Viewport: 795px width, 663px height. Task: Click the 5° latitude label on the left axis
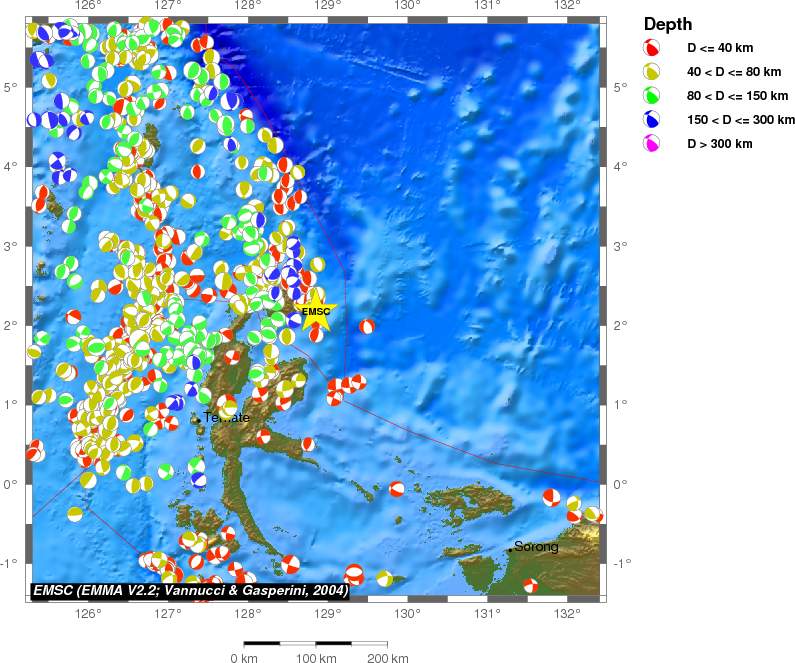coord(10,87)
